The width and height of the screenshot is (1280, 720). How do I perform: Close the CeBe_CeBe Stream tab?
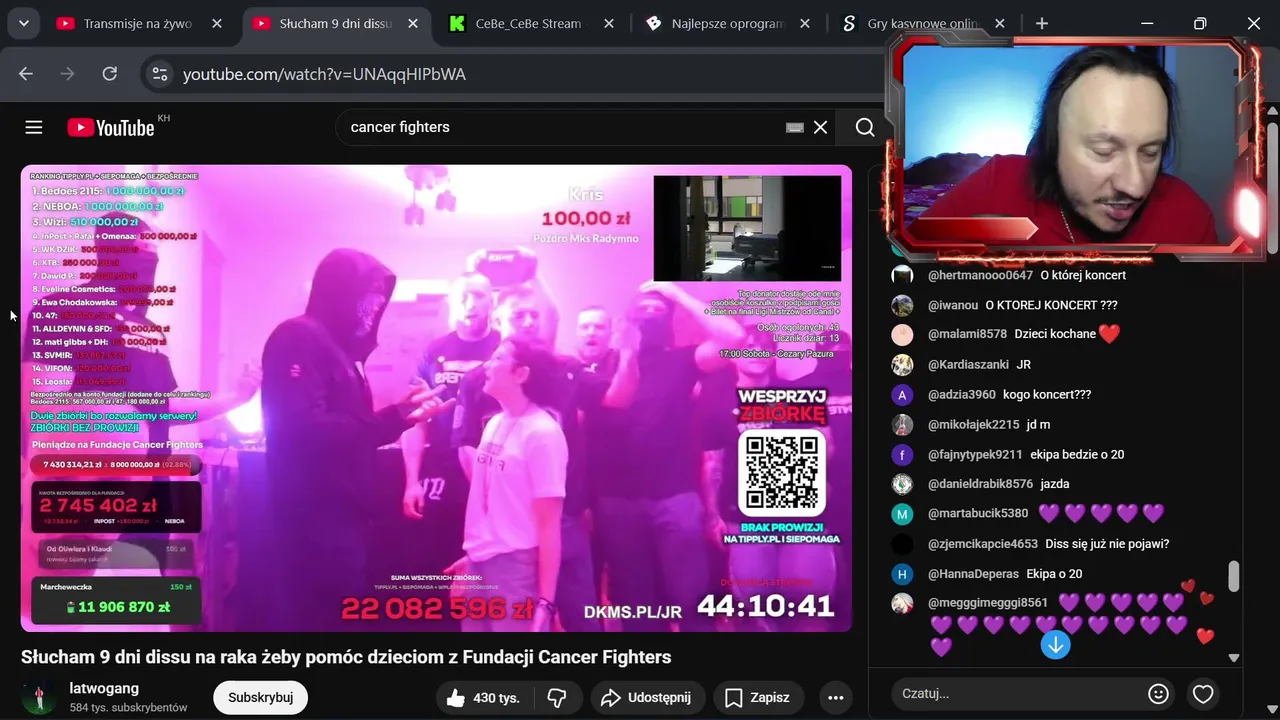[608, 23]
